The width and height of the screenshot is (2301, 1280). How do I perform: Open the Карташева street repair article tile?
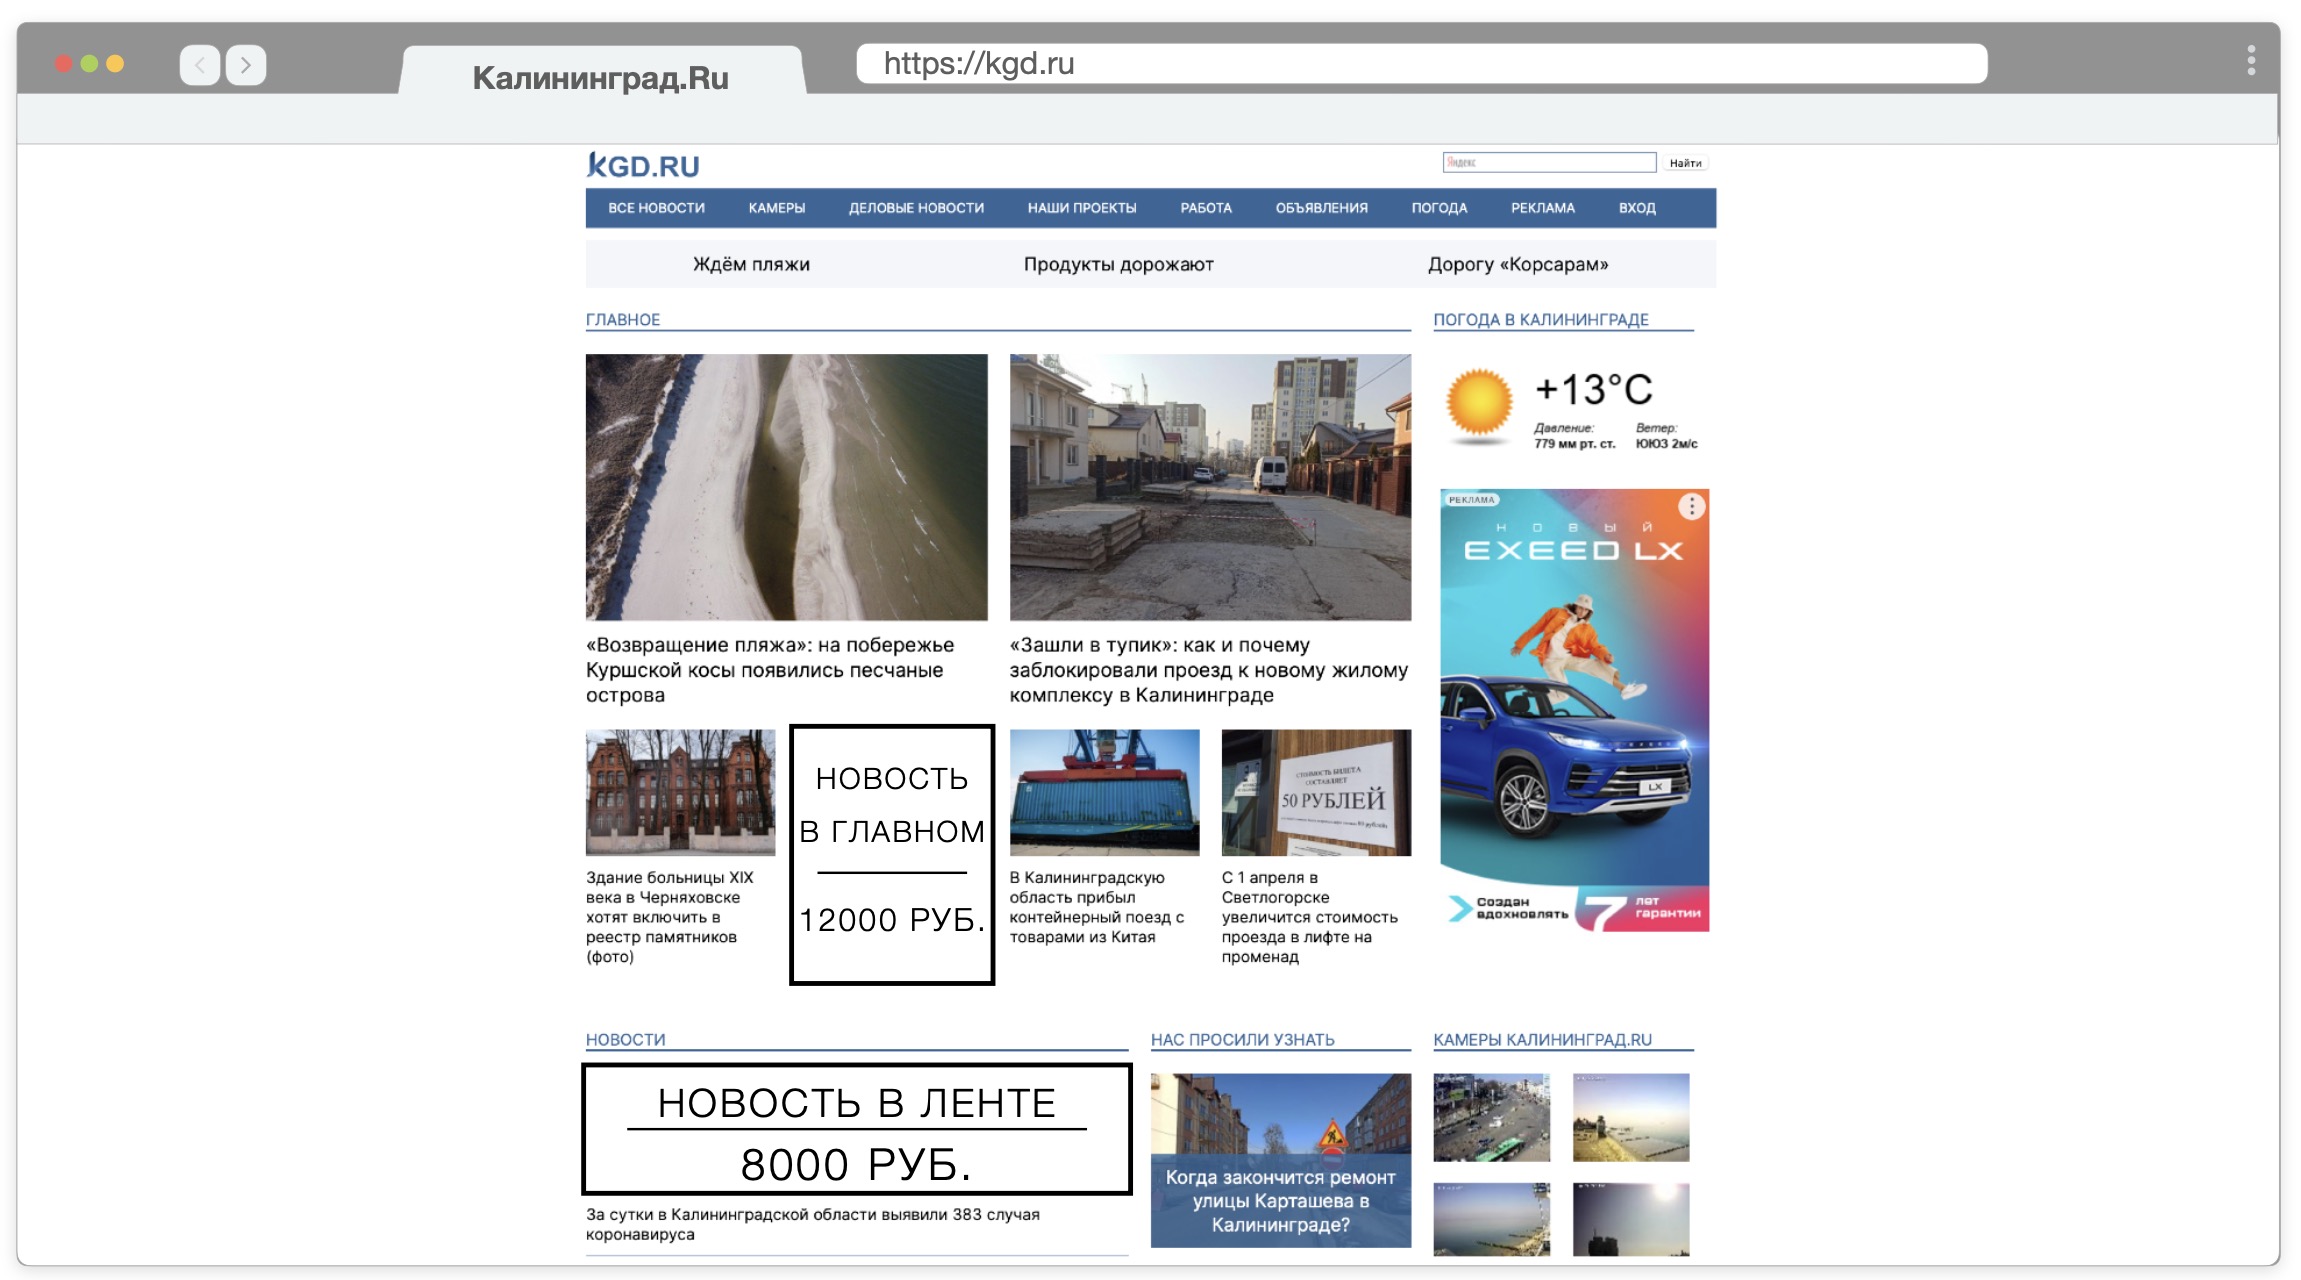click(1280, 1160)
